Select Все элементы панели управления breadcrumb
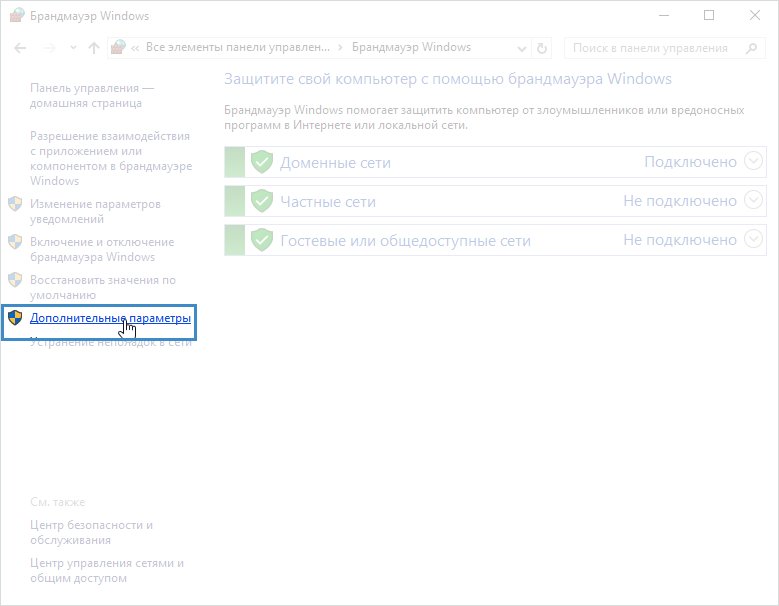 (x=238, y=48)
